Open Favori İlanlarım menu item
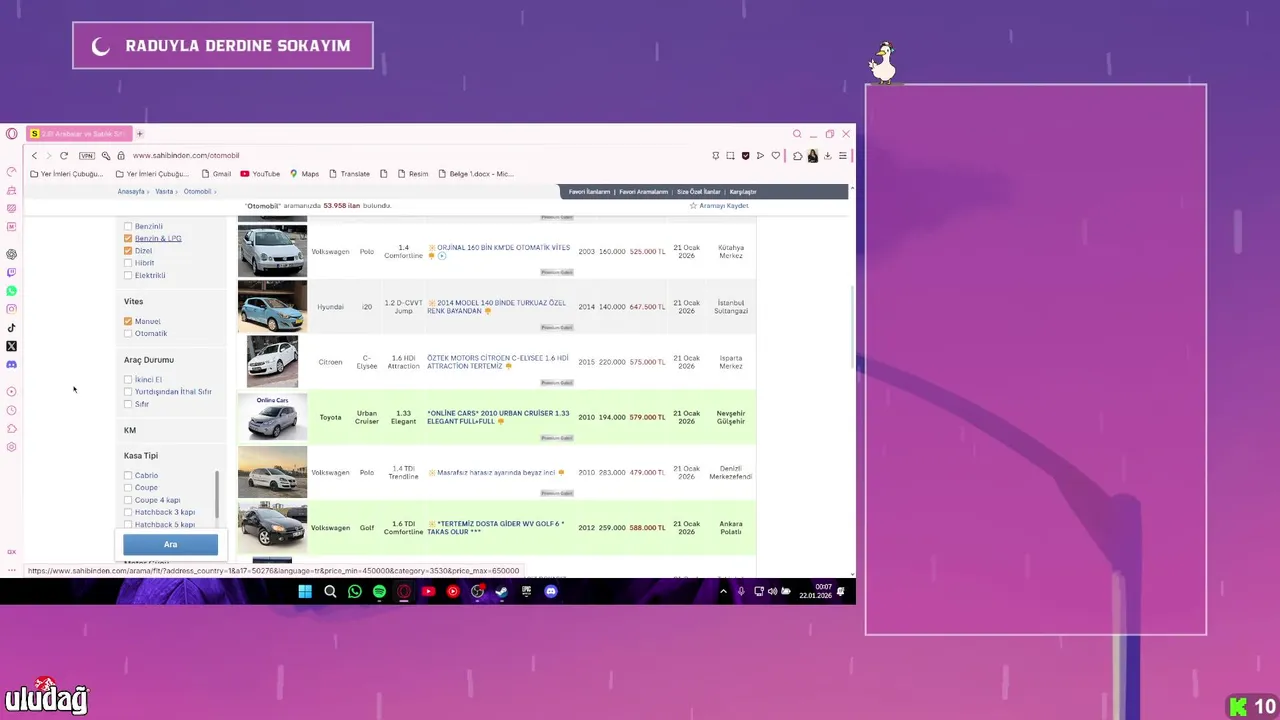1280x720 pixels. tap(589, 192)
